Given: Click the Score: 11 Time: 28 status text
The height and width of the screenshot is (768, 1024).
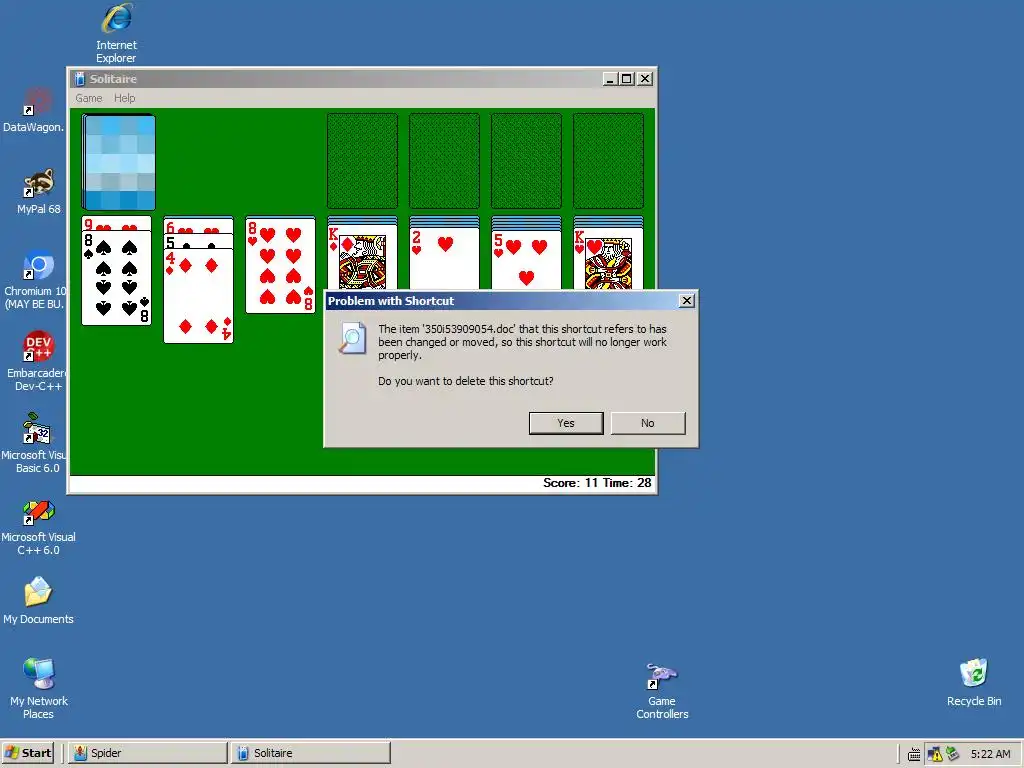Looking at the screenshot, I should click(597, 483).
